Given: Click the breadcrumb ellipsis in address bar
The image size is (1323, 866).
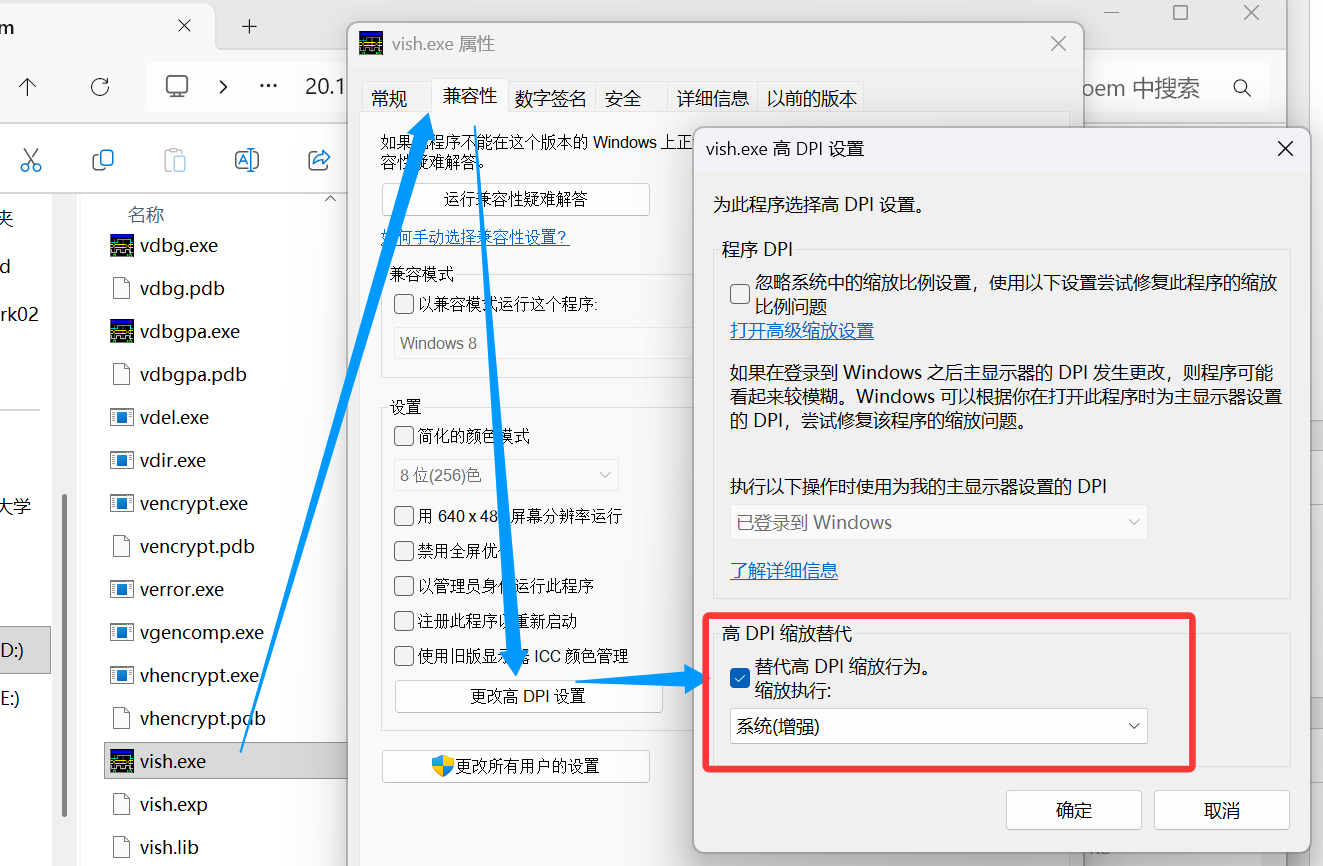Looking at the screenshot, I should (x=268, y=86).
